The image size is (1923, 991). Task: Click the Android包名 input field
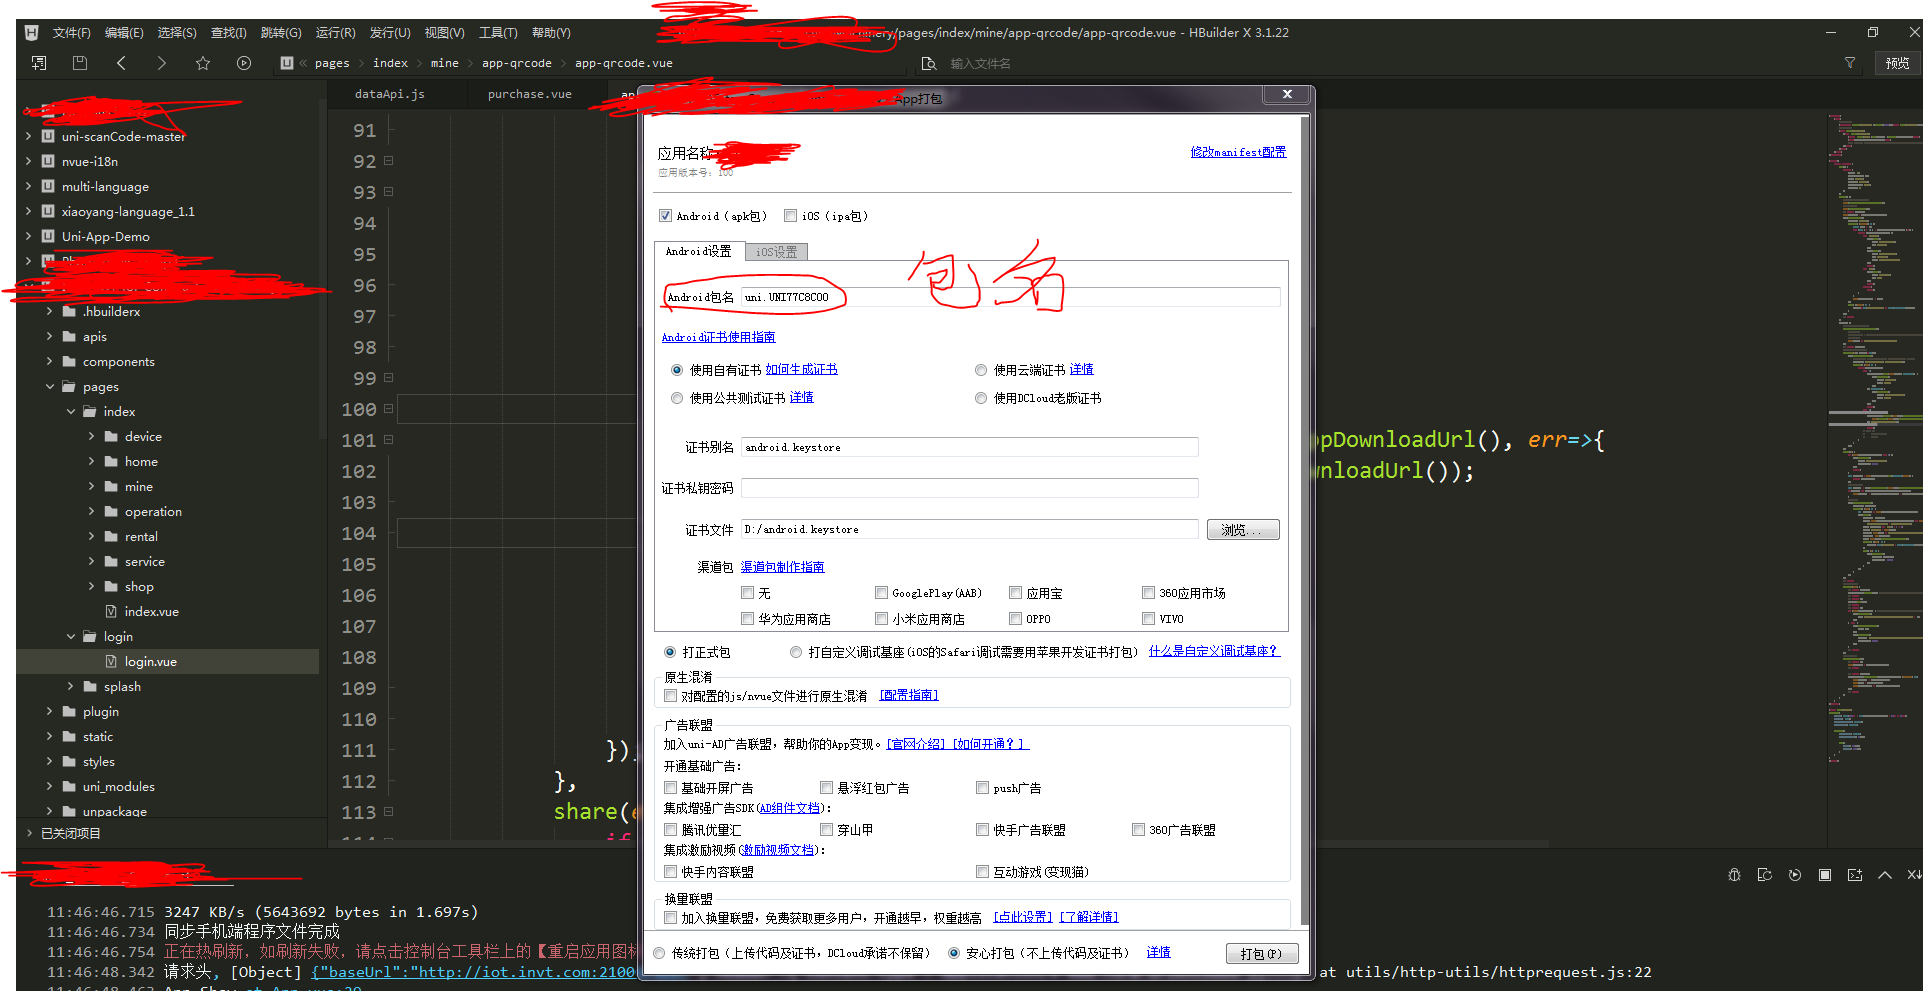[1000, 296]
